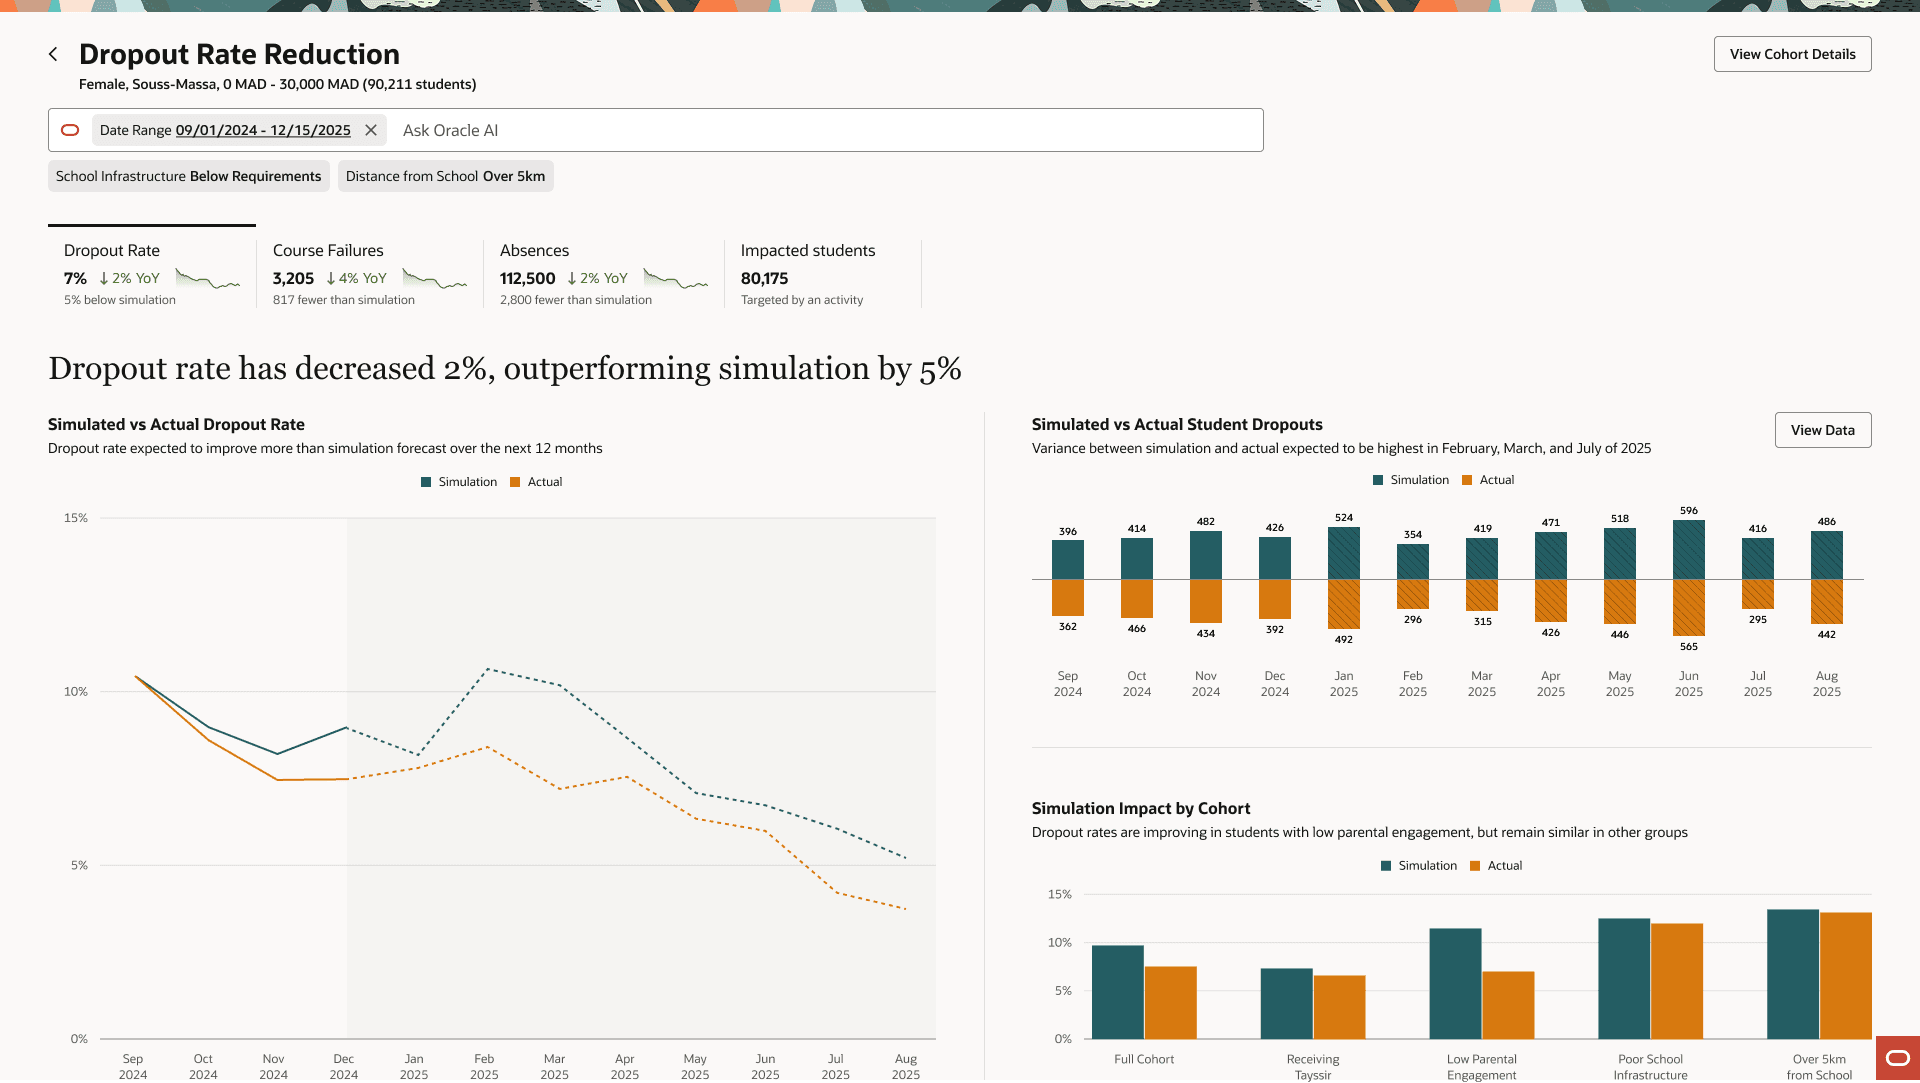Open the date range 09/01/2024 - 12/15/2025 picker
Screen dimensions: 1920x1083
click(263, 130)
